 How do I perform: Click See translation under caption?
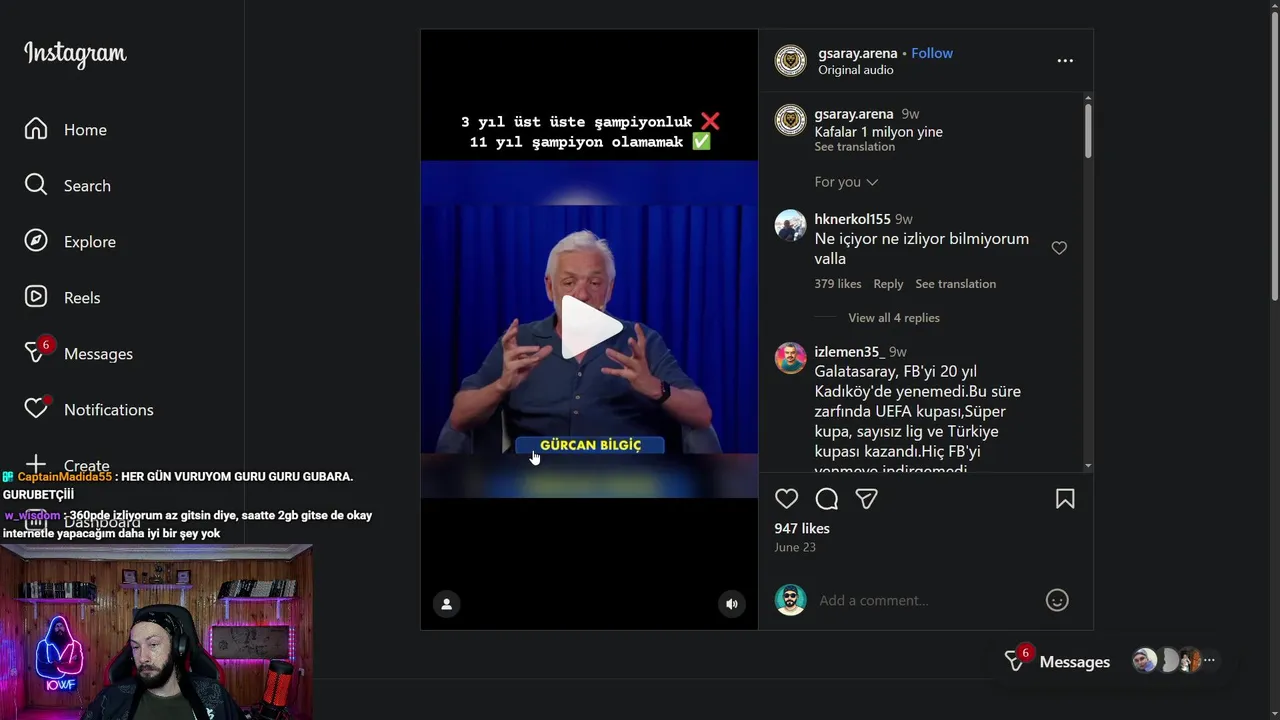854,147
